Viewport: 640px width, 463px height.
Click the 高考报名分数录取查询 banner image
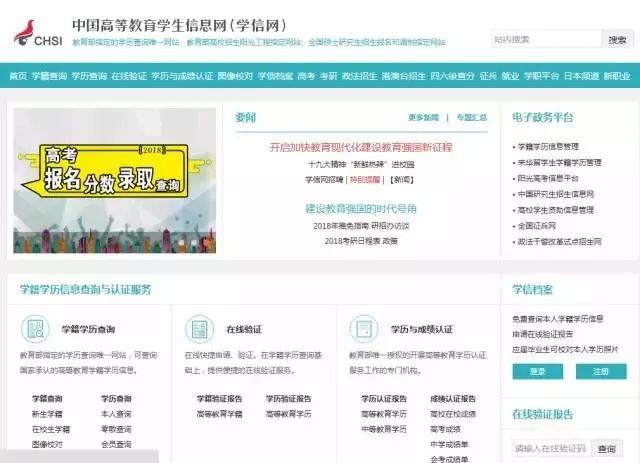coord(115,180)
